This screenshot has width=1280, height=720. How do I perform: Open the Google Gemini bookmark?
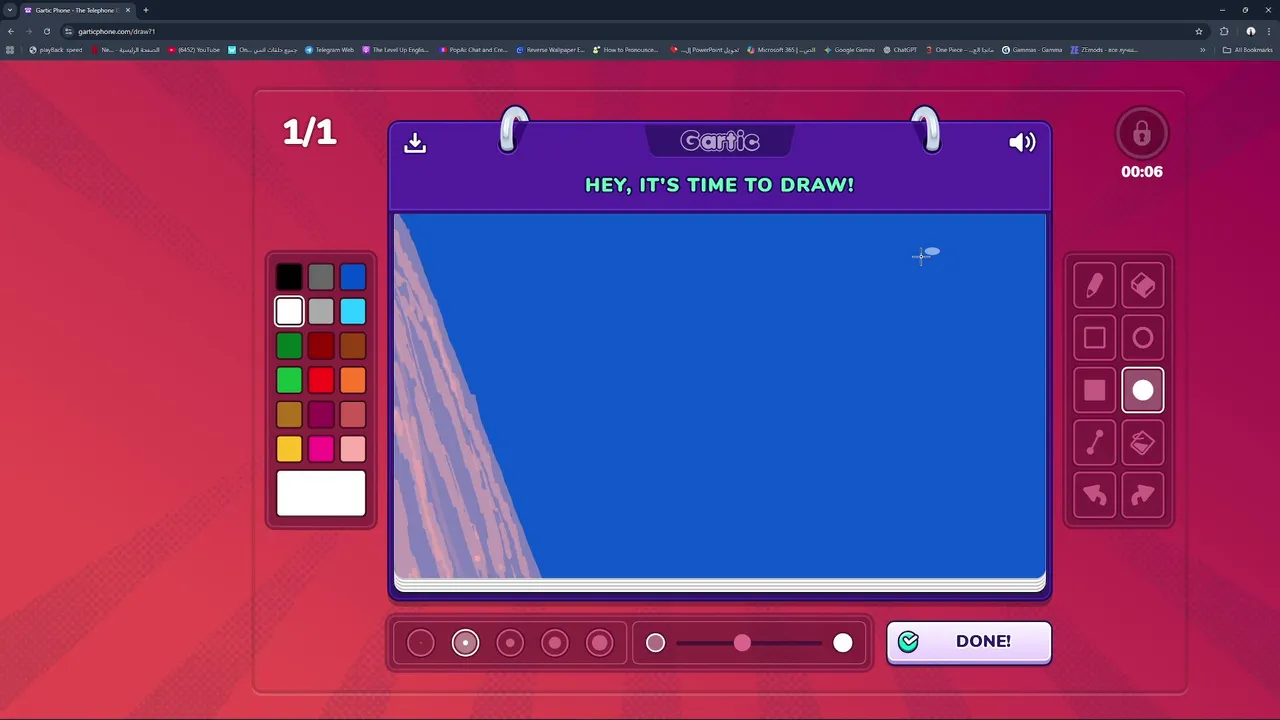pyautogui.click(x=849, y=50)
